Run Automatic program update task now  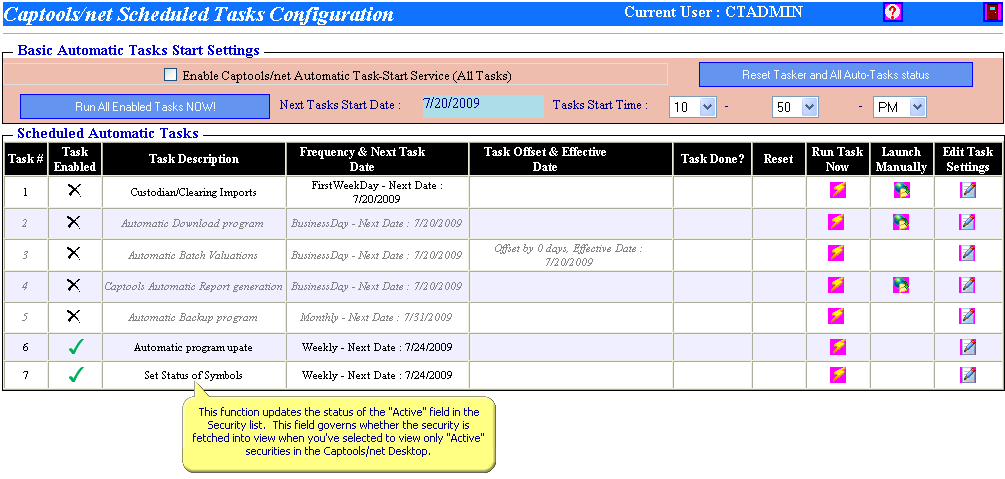point(837,347)
